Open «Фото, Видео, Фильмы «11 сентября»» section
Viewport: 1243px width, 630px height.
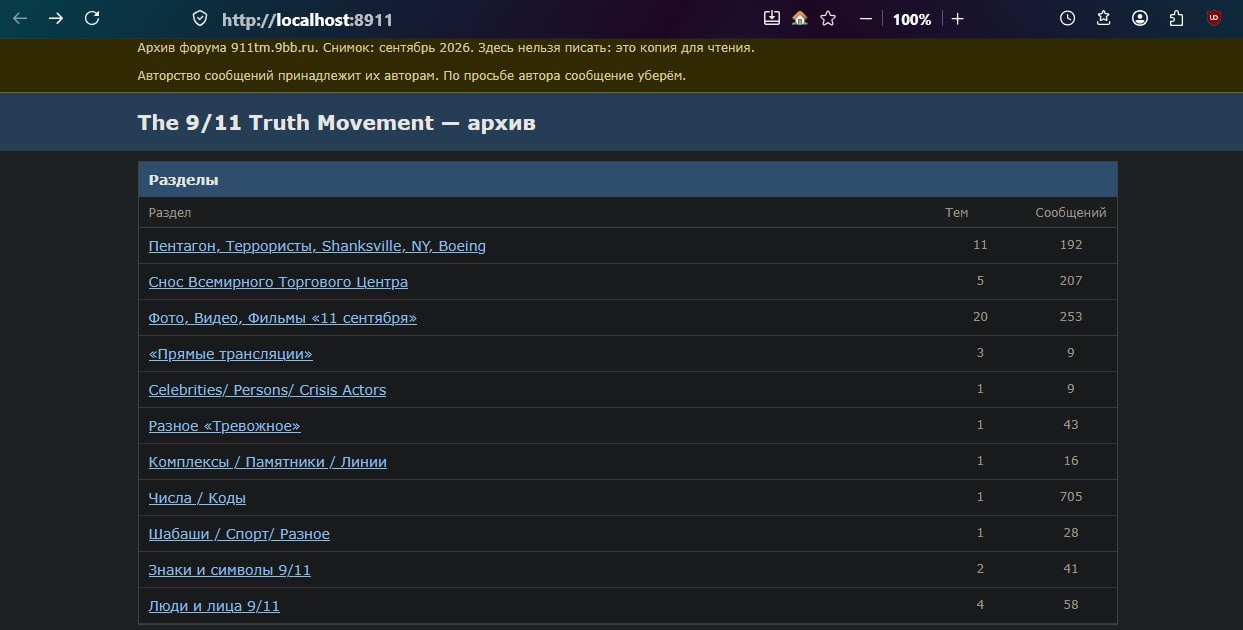282,318
